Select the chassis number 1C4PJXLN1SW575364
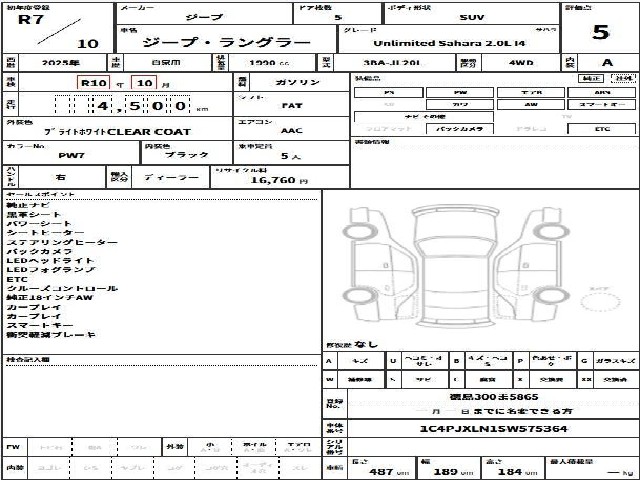 (493, 429)
